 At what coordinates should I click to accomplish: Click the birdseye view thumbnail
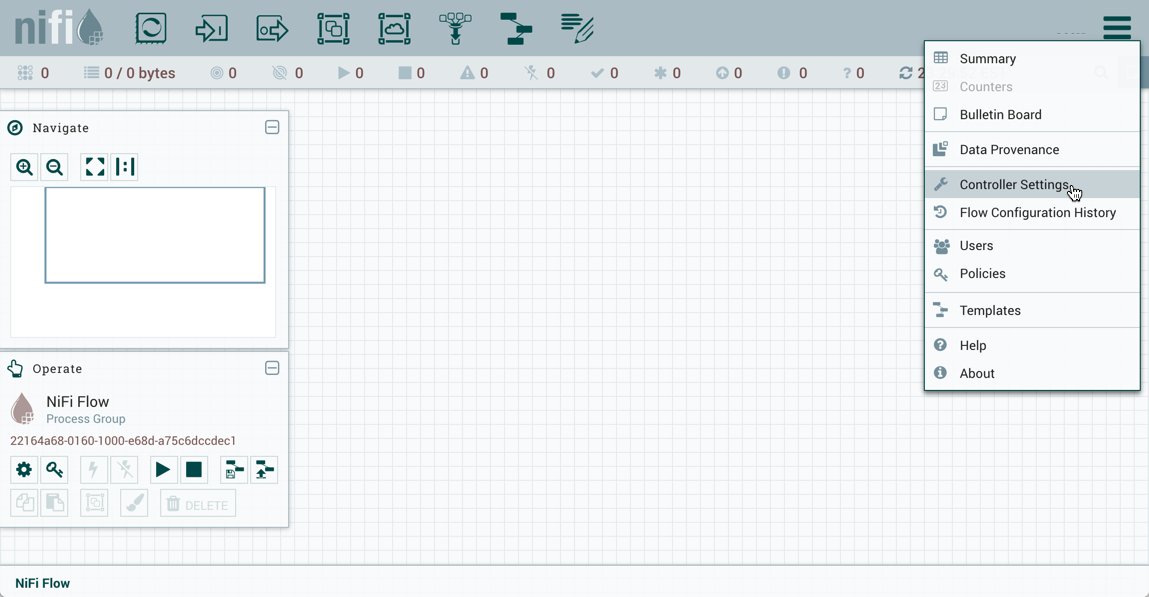155,235
